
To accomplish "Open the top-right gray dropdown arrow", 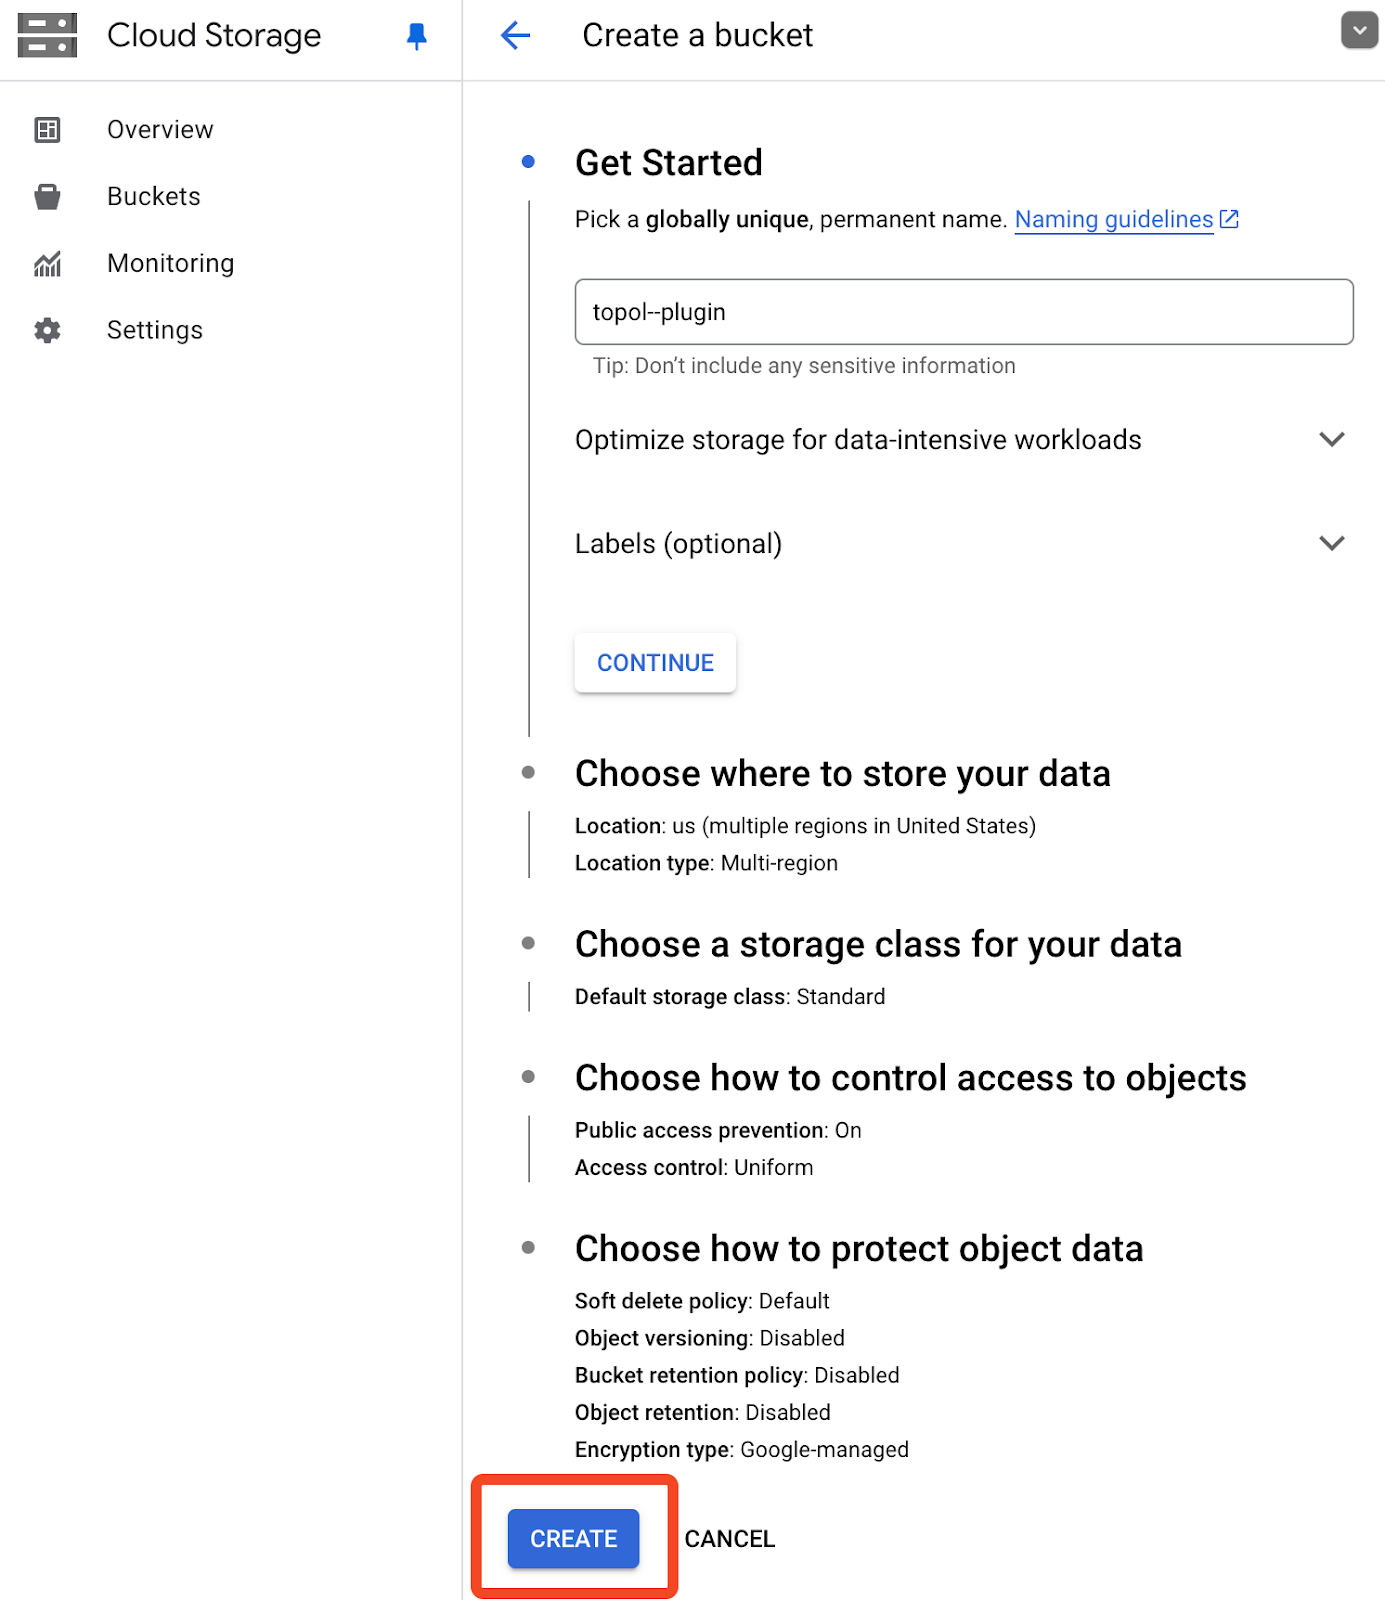I will coord(1359,30).
